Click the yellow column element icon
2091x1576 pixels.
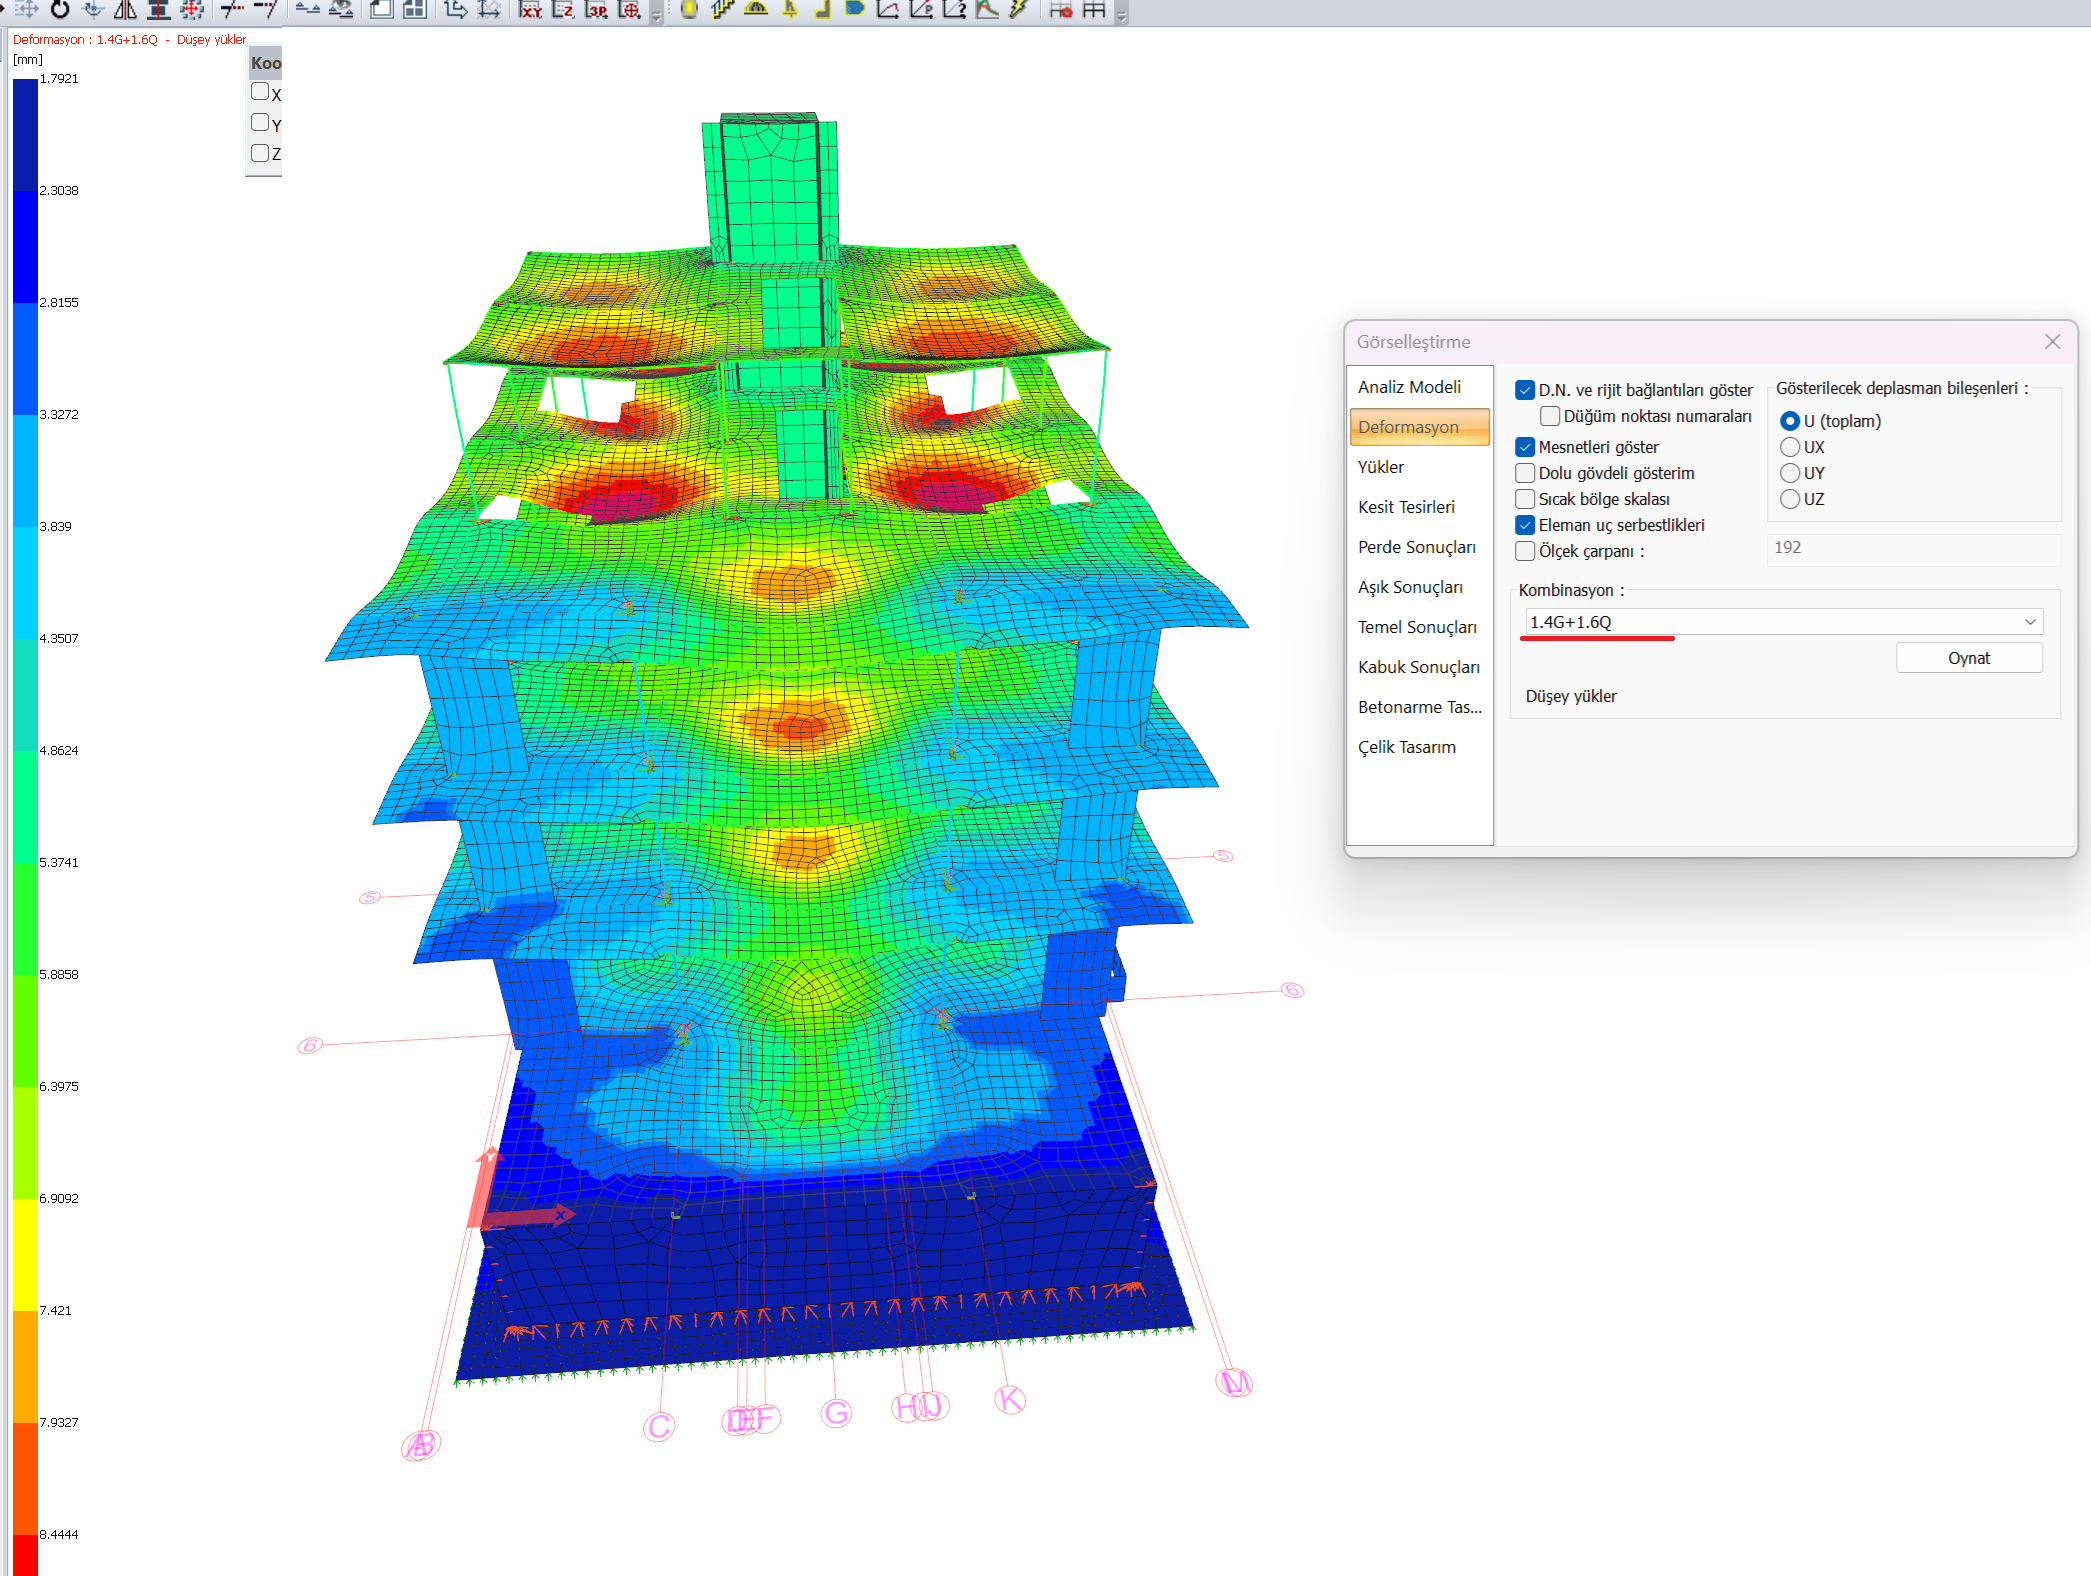[x=689, y=10]
